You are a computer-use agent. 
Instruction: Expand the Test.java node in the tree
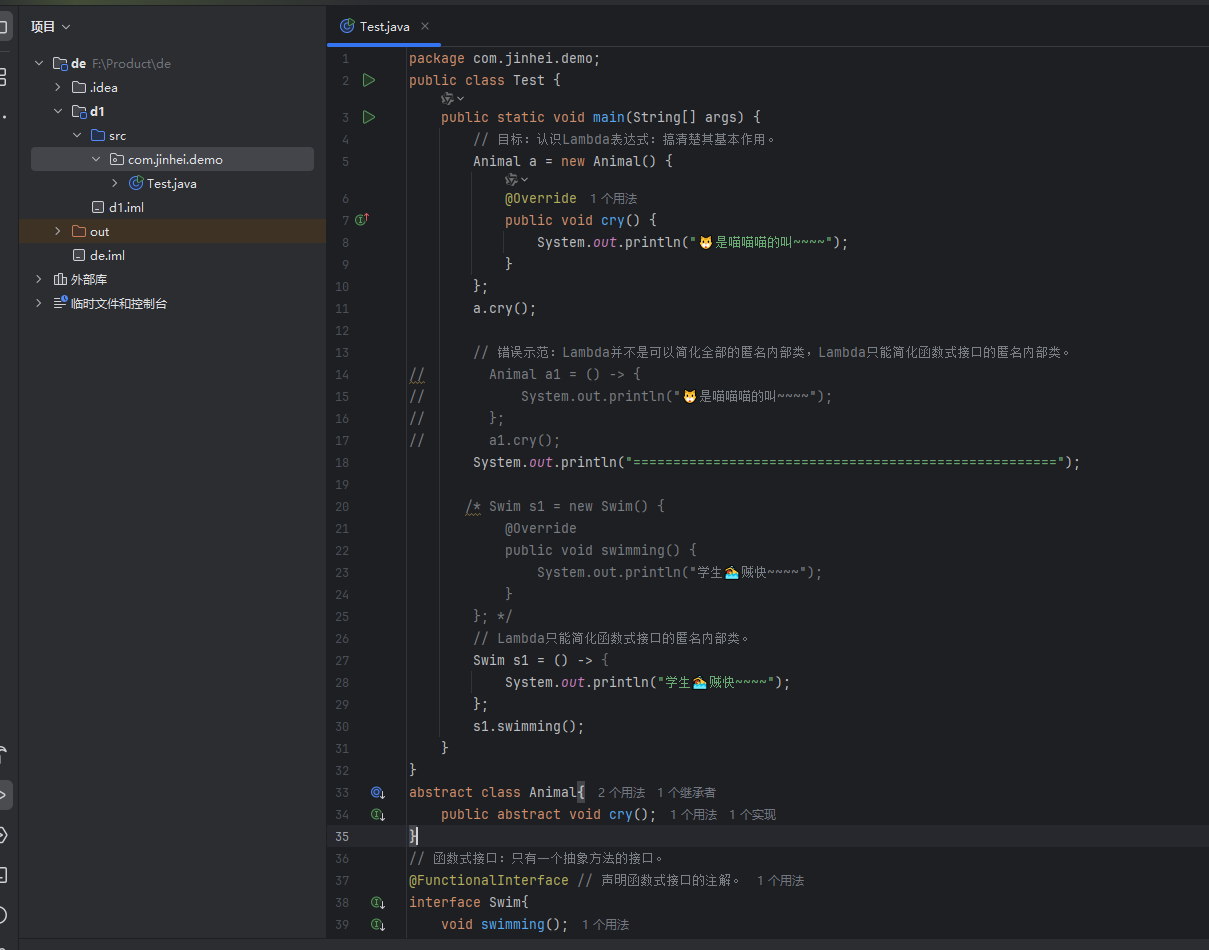point(115,183)
